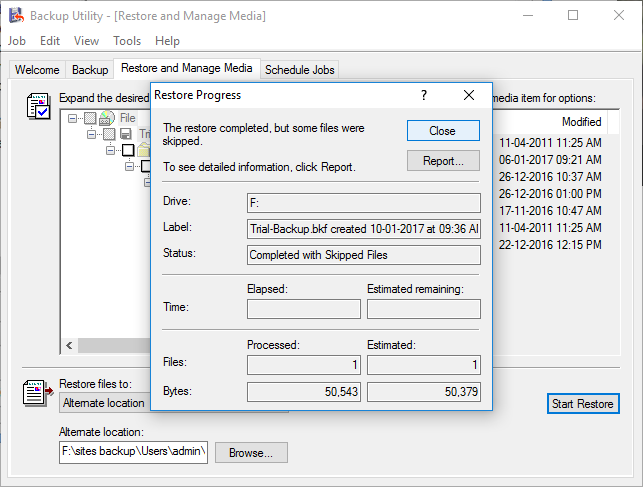
Task: Click the Elapsed time field
Action: tap(304, 309)
